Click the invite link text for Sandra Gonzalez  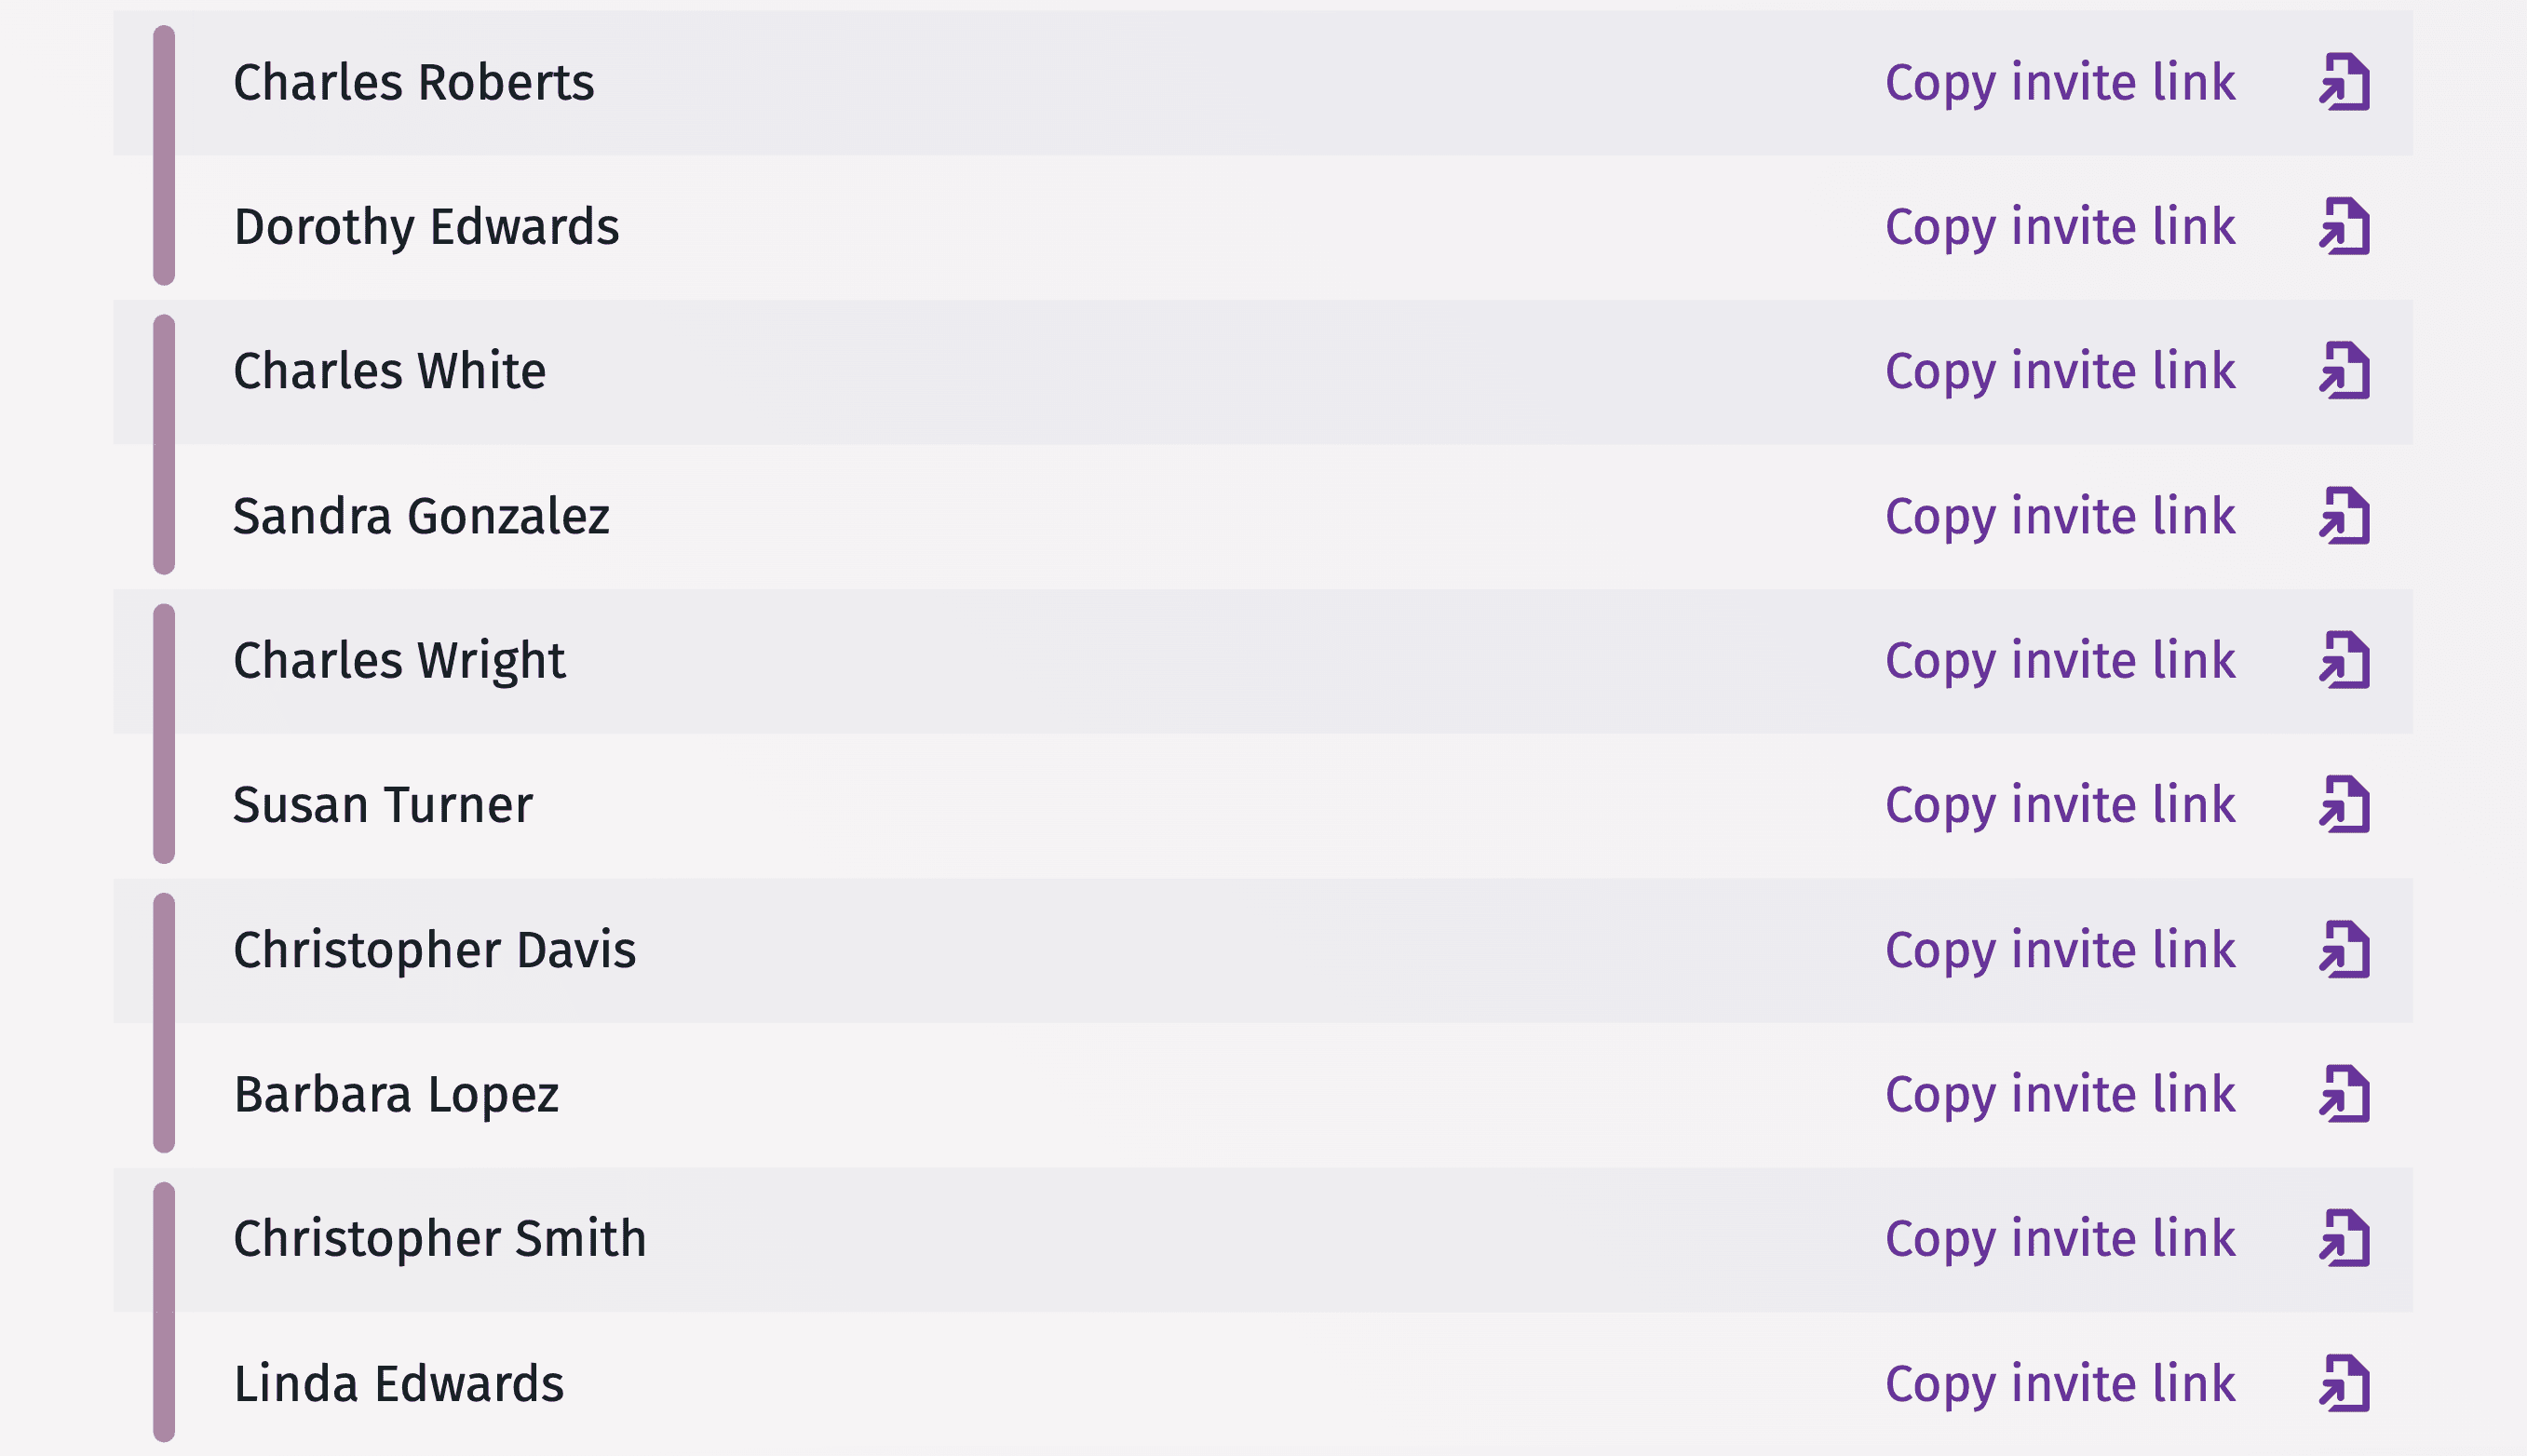[x=2059, y=516]
